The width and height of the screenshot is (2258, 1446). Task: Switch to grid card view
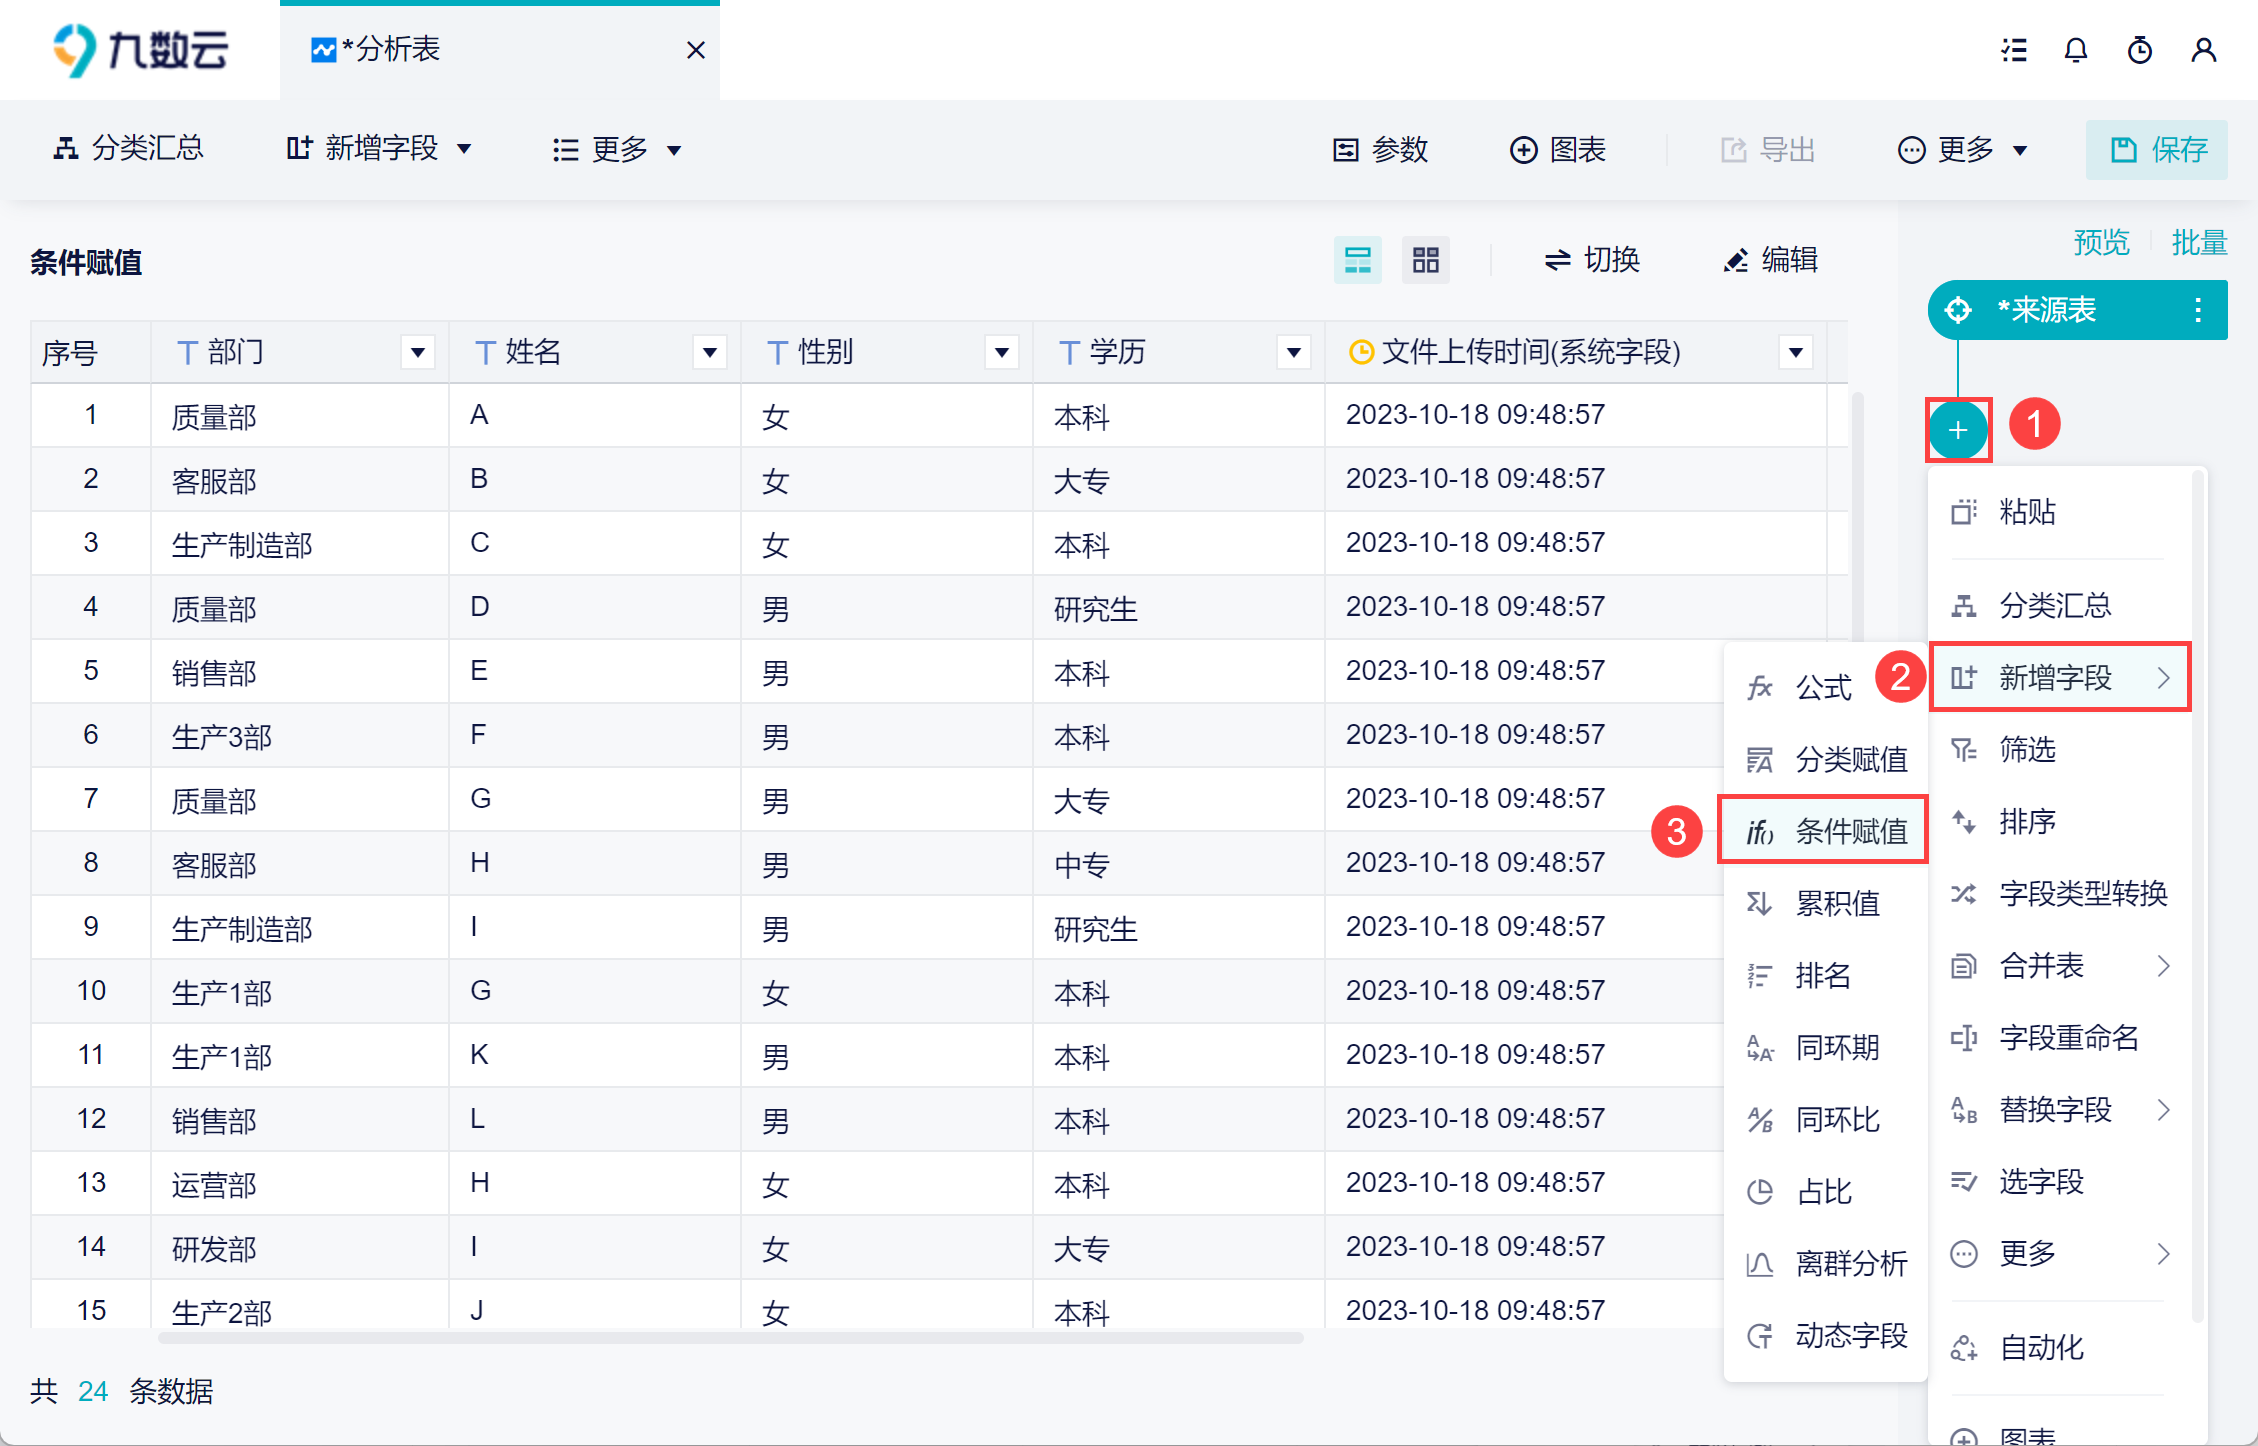(1425, 260)
